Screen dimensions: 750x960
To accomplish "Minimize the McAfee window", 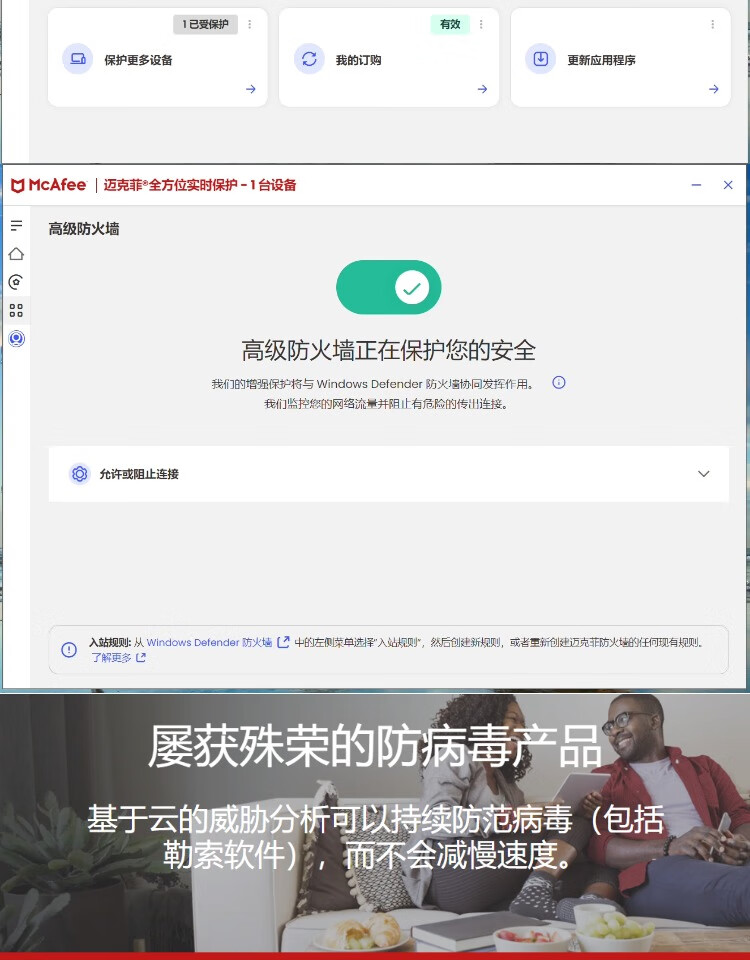I will click(x=696, y=185).
